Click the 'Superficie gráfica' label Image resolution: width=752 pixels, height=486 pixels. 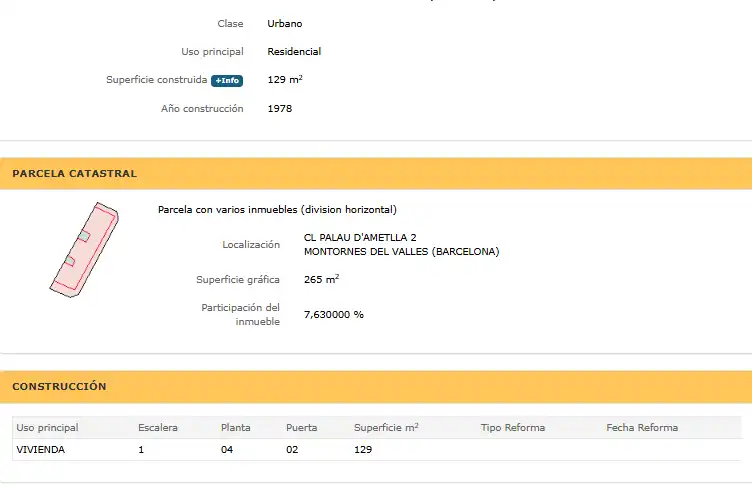coord(238,280)
